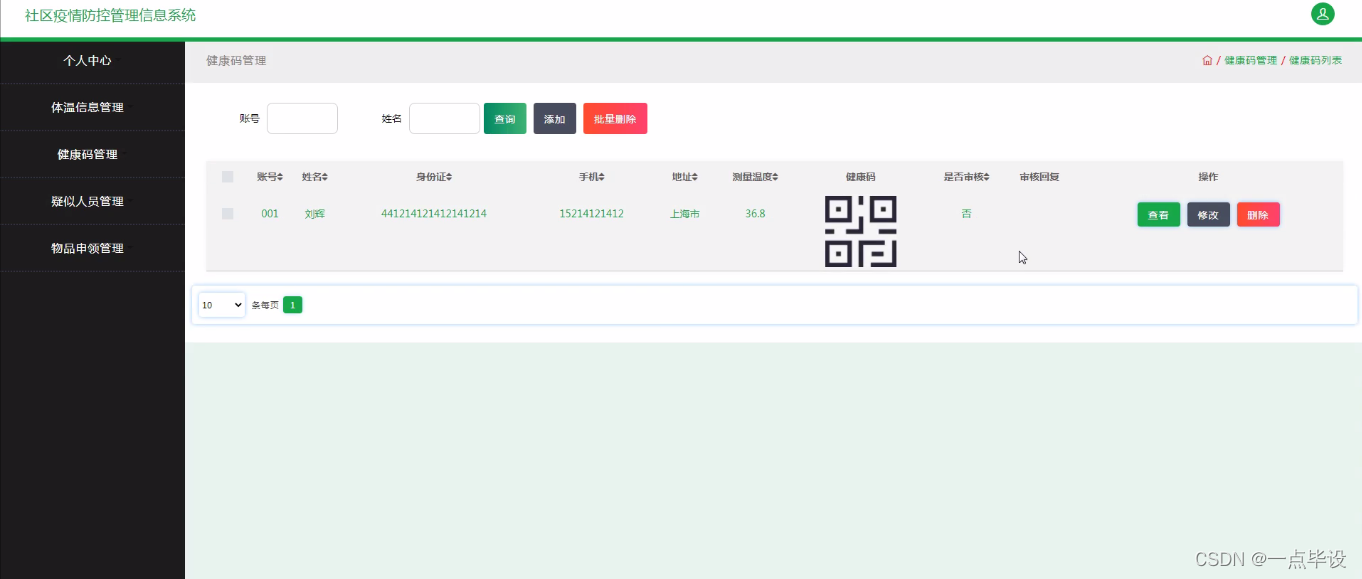1362x579 pixels.
Task: Click phone number 15214121412
Action: pyautogui.click(x=591, y=214)
